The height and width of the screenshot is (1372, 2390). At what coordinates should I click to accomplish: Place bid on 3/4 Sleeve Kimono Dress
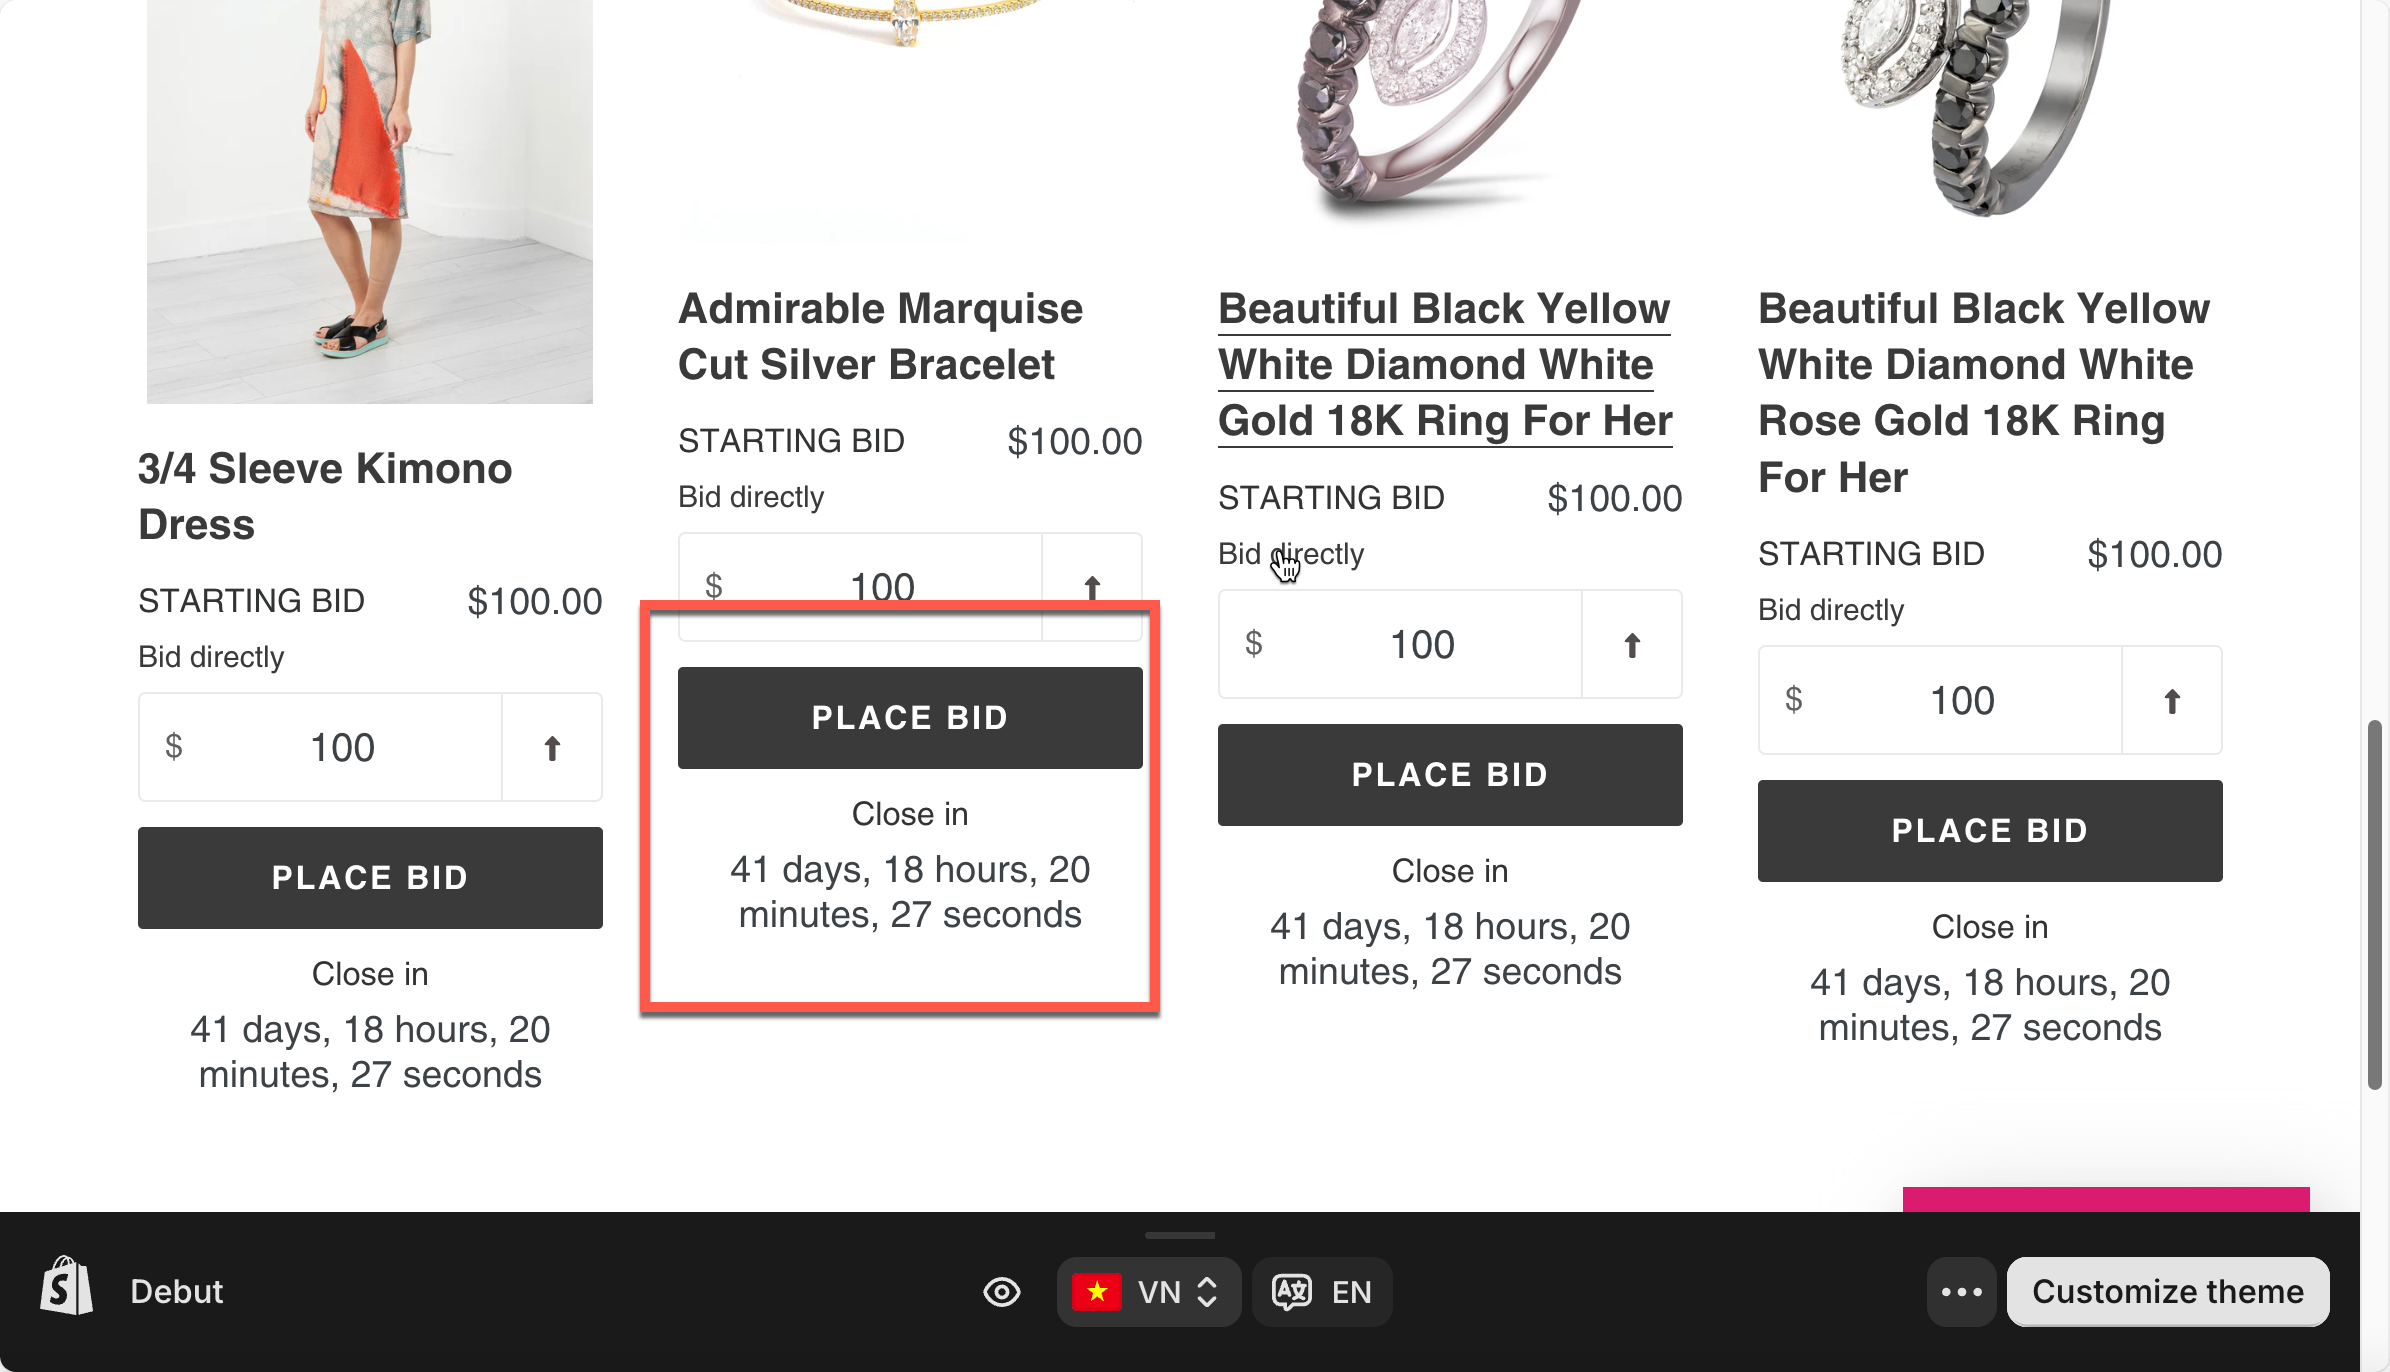(370, 878)
